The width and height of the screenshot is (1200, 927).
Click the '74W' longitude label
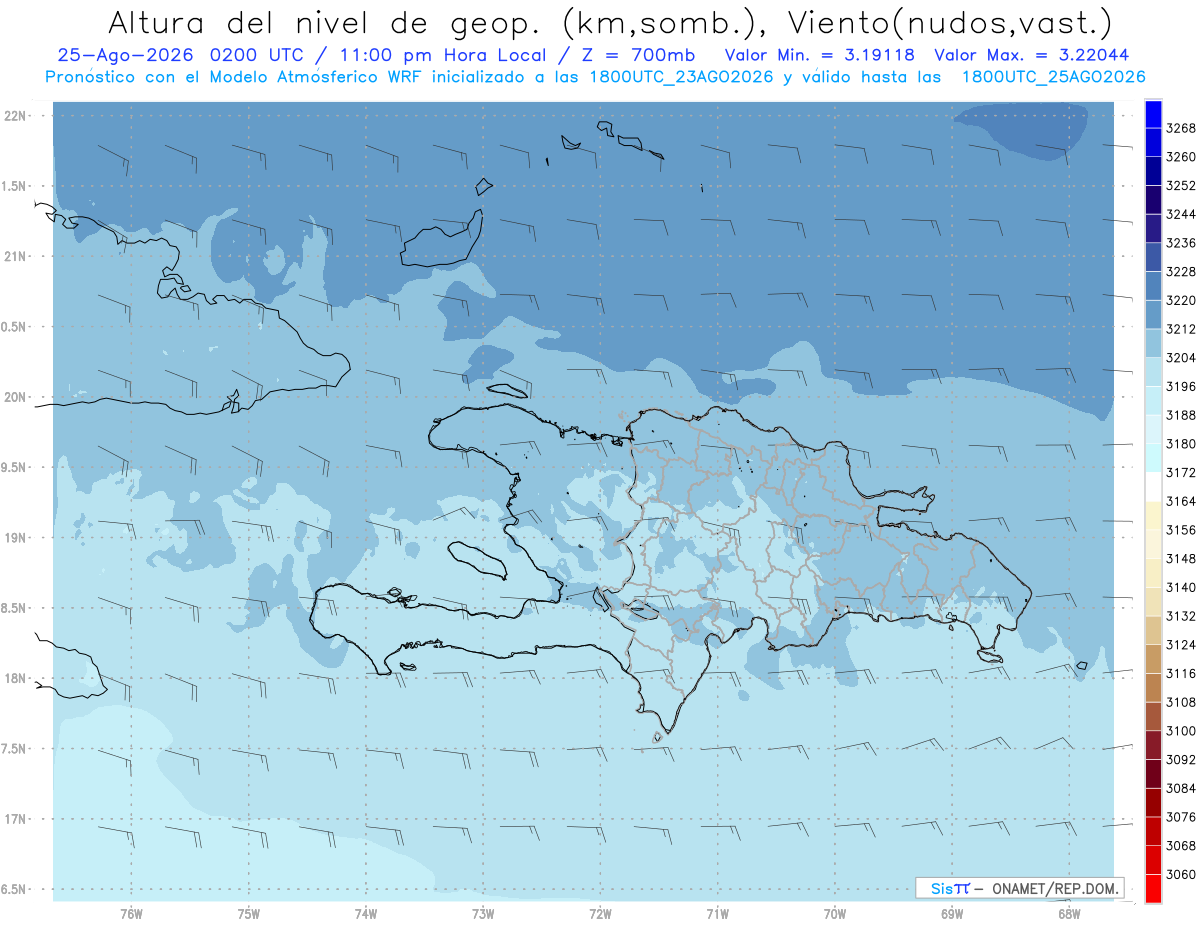pos(366,913)
